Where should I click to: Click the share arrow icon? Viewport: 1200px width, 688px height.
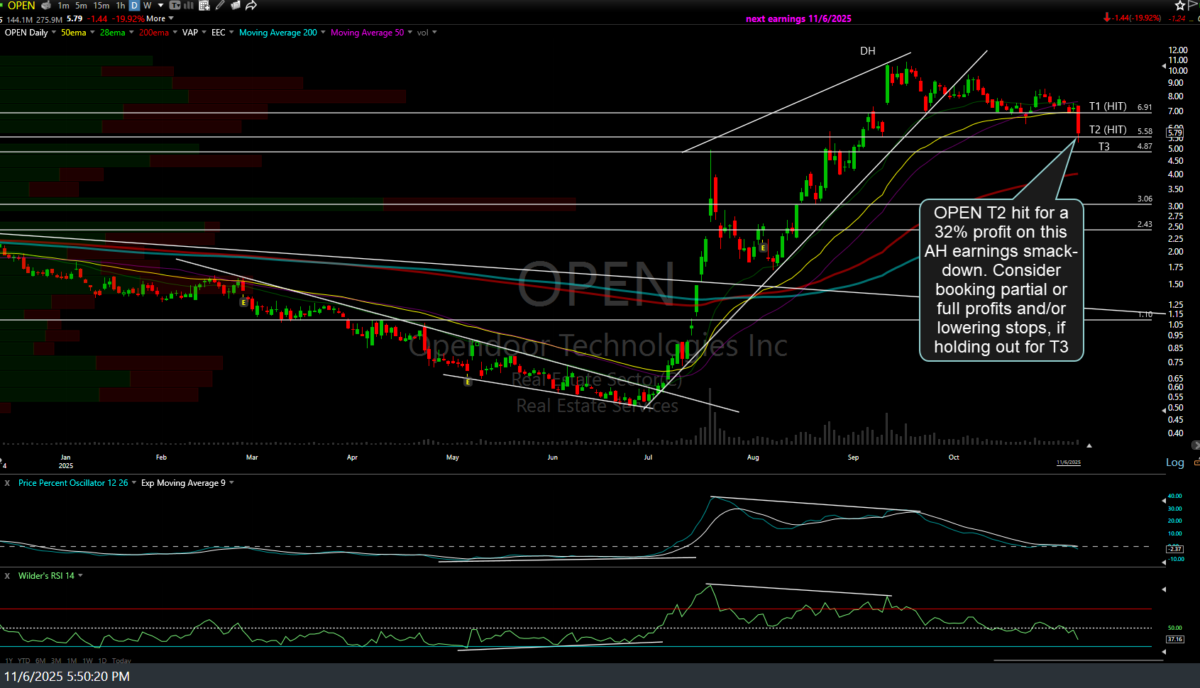click(x=251, y=6)
